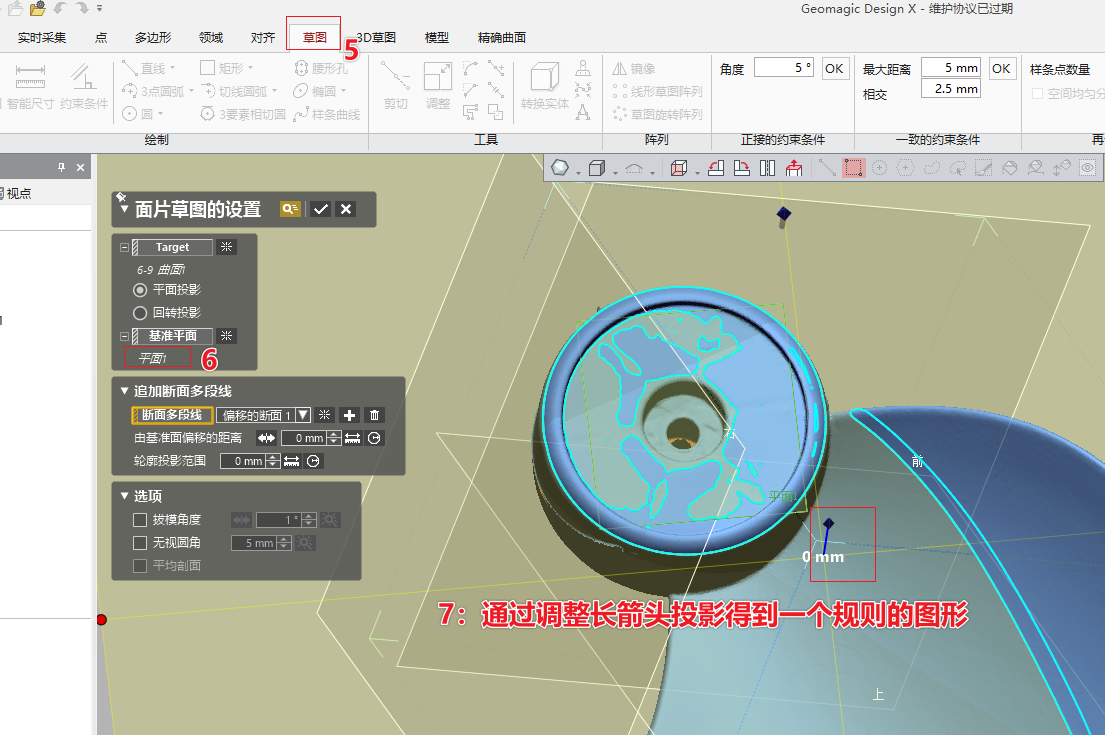Open the 偏移的断面1 dropdown
This screenshot has height=735, width=1105.
point(303,415)
